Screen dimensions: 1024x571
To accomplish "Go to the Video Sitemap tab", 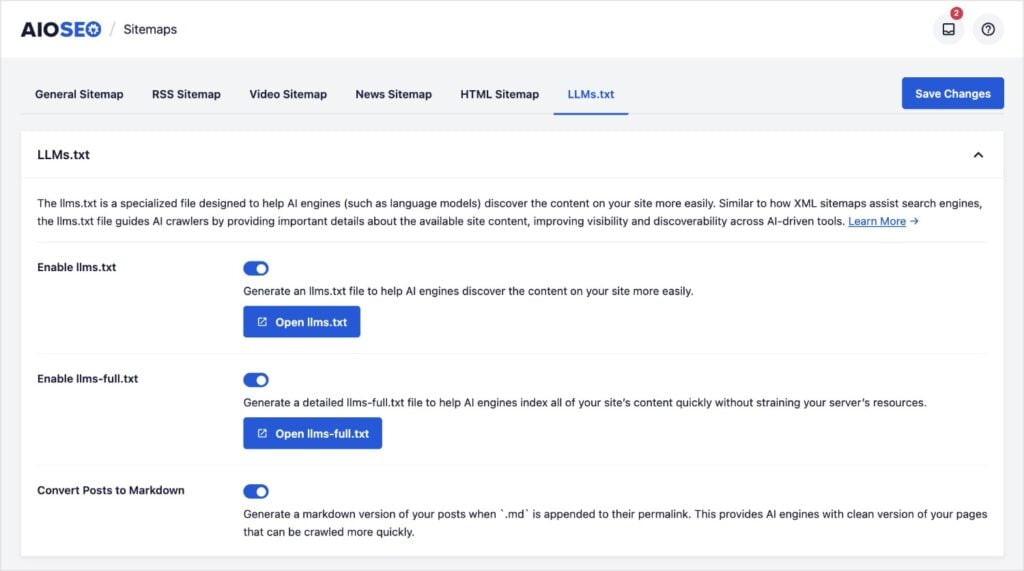I will point(288,94).
